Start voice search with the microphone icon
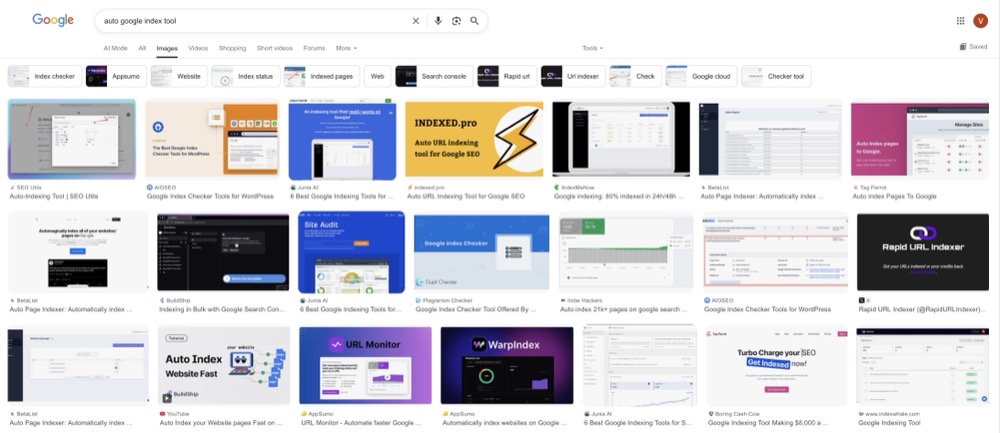Screen dimensions: 1000x433 pos(438,21)
